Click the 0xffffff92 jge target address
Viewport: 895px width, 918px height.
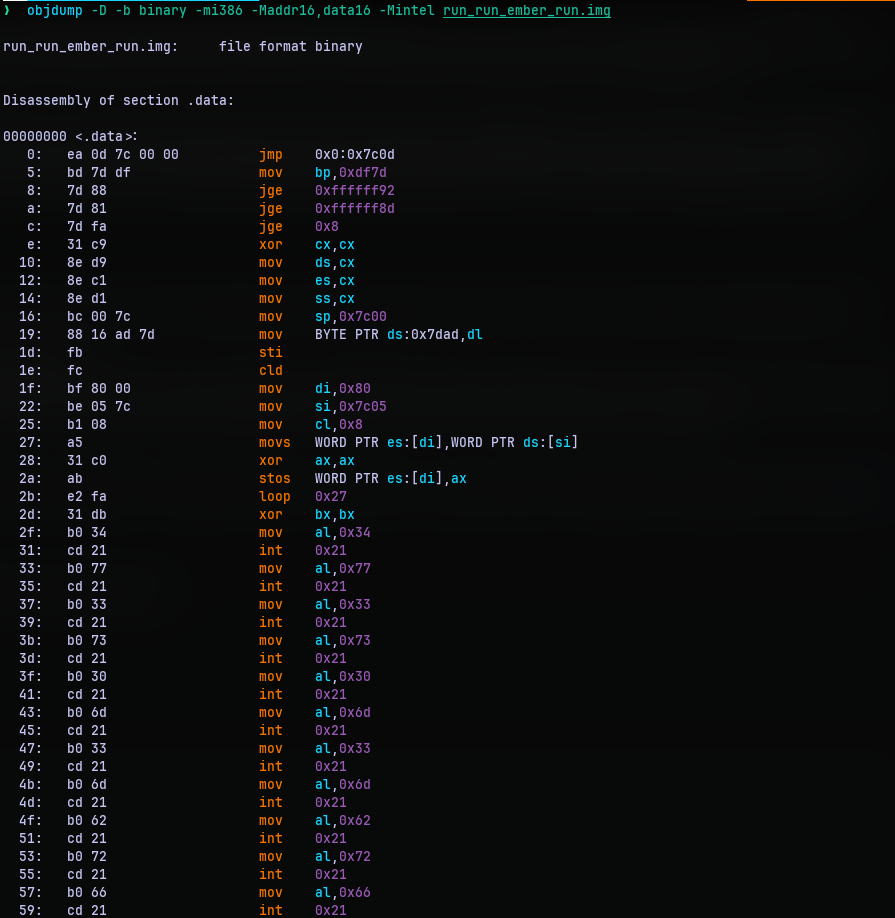tap(354, 190)
